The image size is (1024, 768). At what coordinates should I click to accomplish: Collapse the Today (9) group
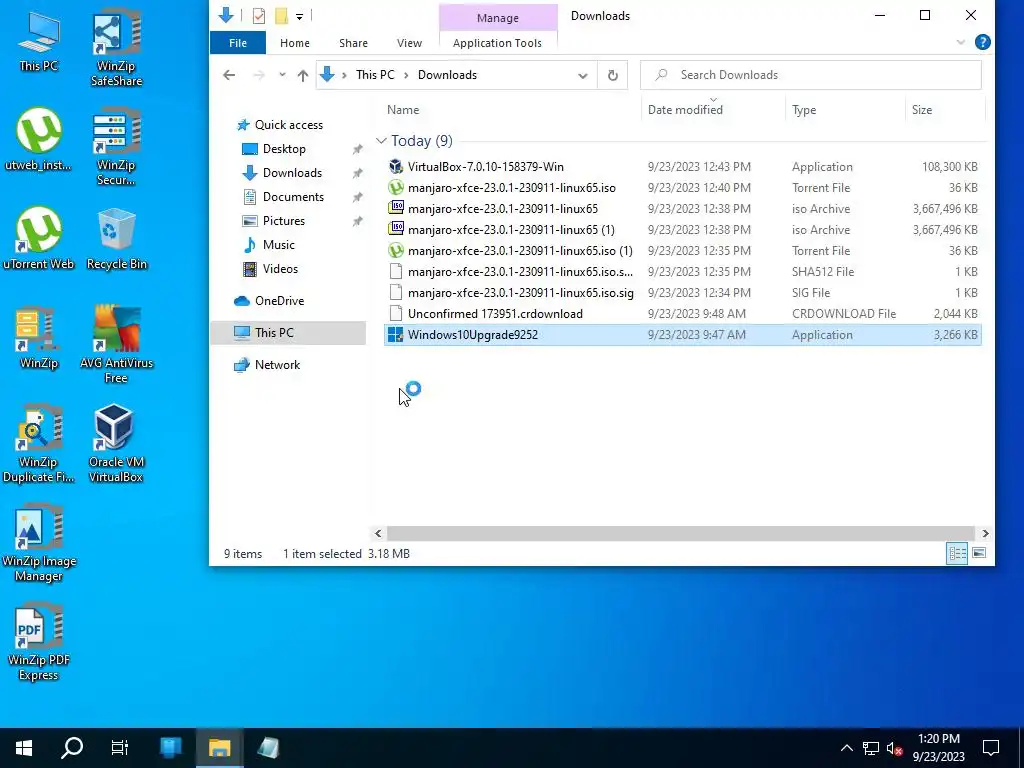point(381,141)
